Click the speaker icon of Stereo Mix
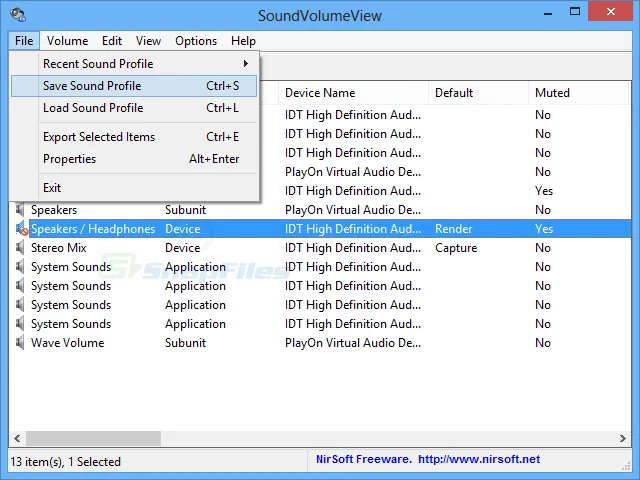Screen dimensions: 640x480 pos(20,248)
